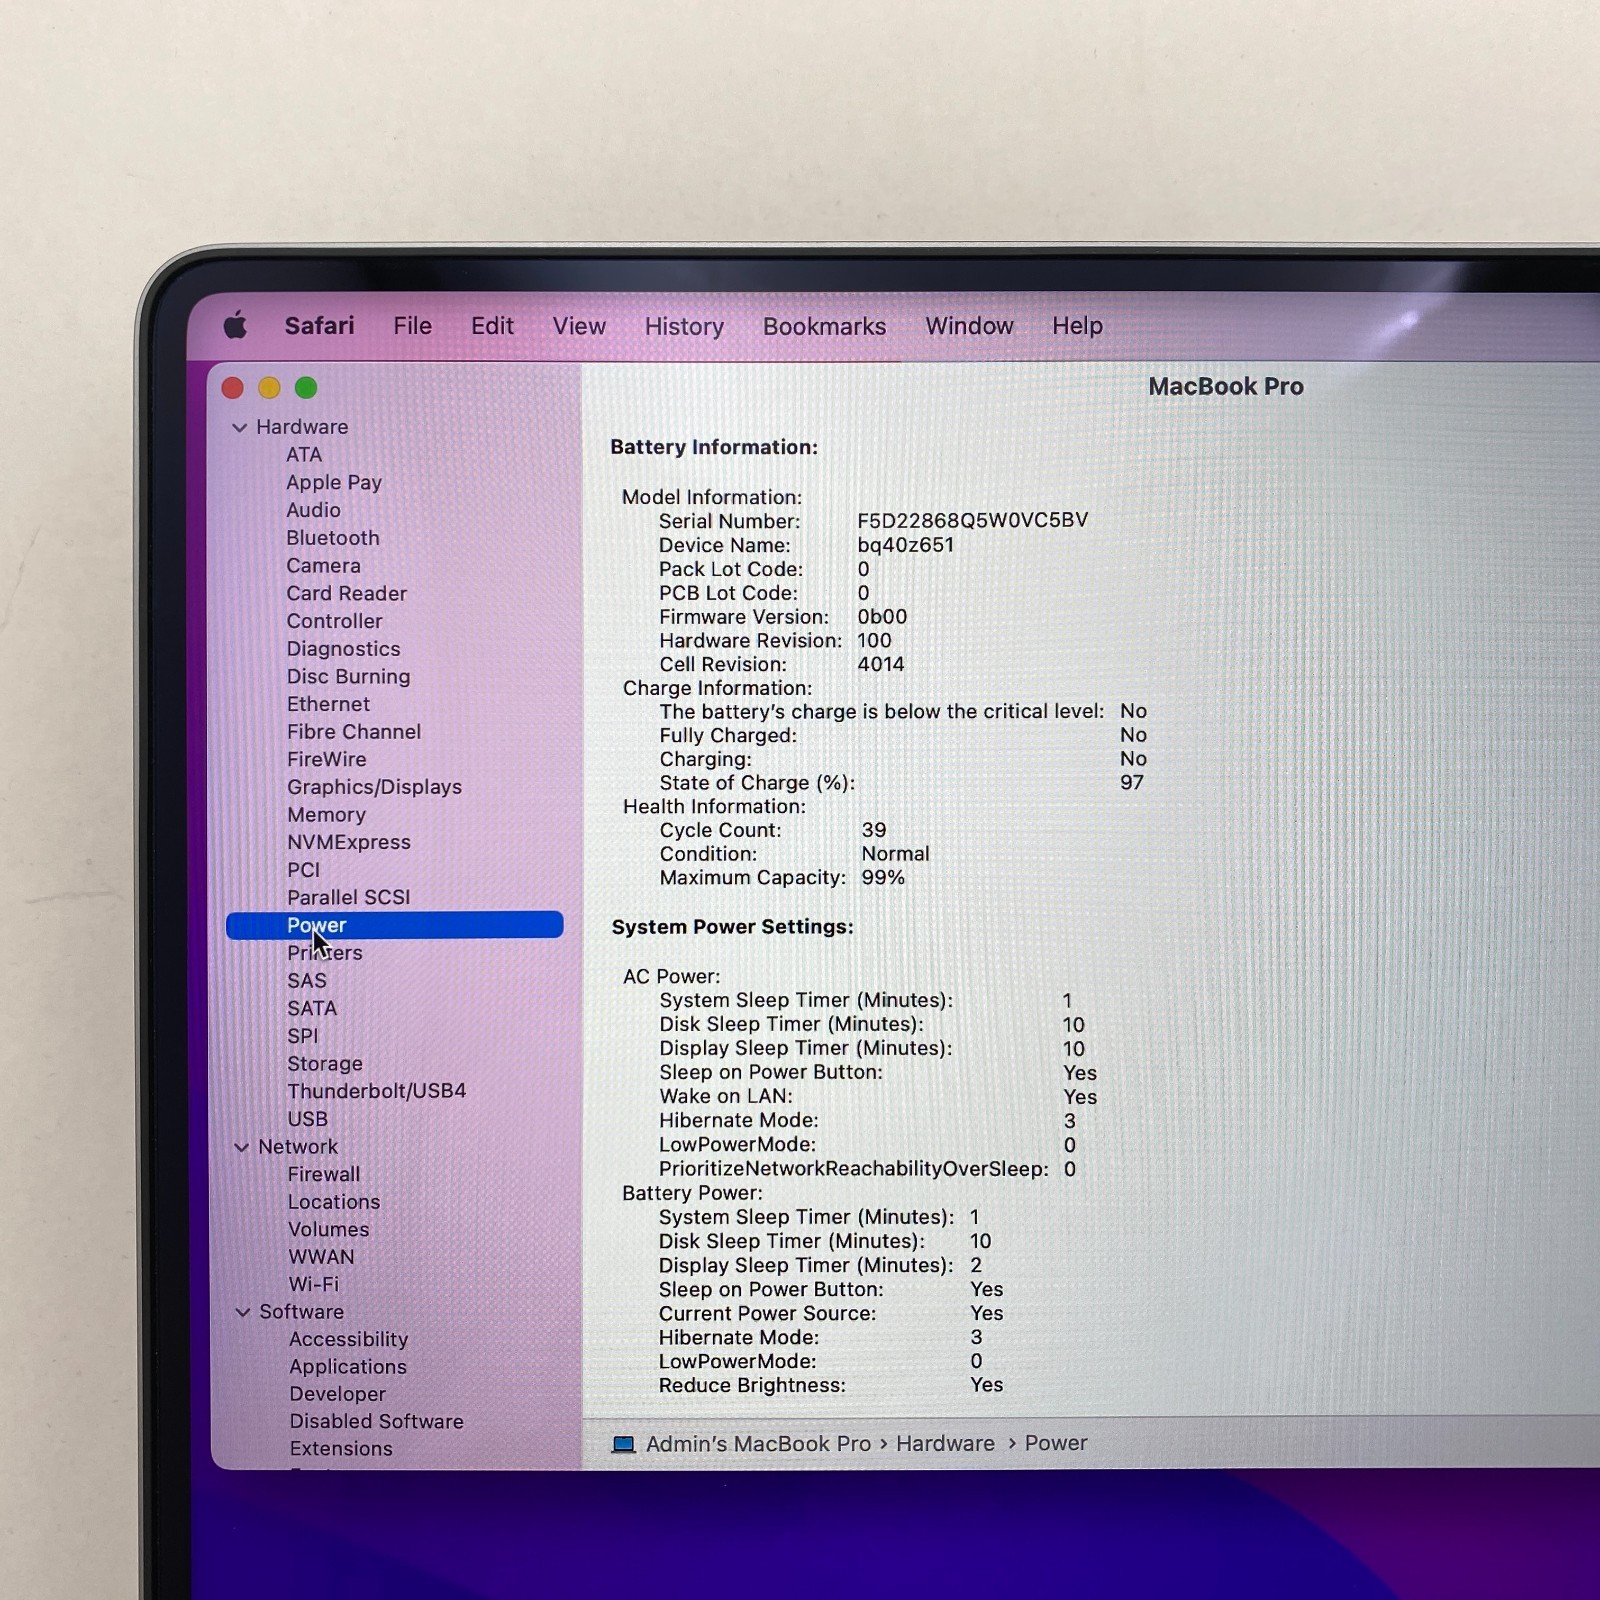Click the laptop icon in path bar
This screenshot has width=1600, height=1600.
[x=624, y=1444]
